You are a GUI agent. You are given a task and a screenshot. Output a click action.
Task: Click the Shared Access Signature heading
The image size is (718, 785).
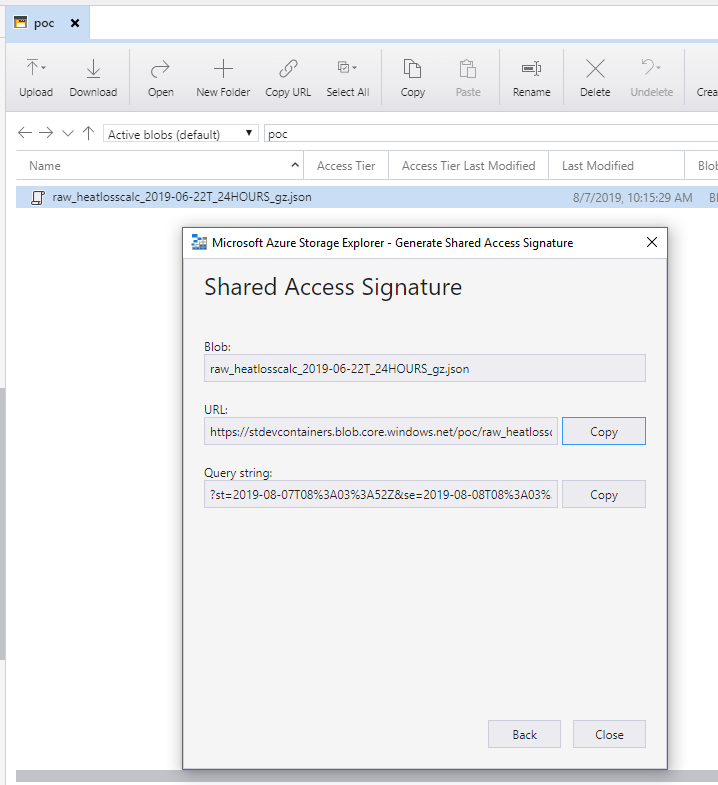[333, 287]
